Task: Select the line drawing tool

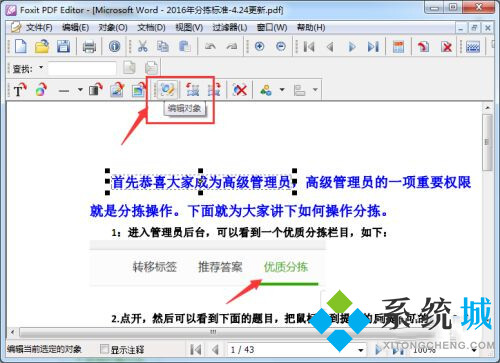Action: pos(64,90)
